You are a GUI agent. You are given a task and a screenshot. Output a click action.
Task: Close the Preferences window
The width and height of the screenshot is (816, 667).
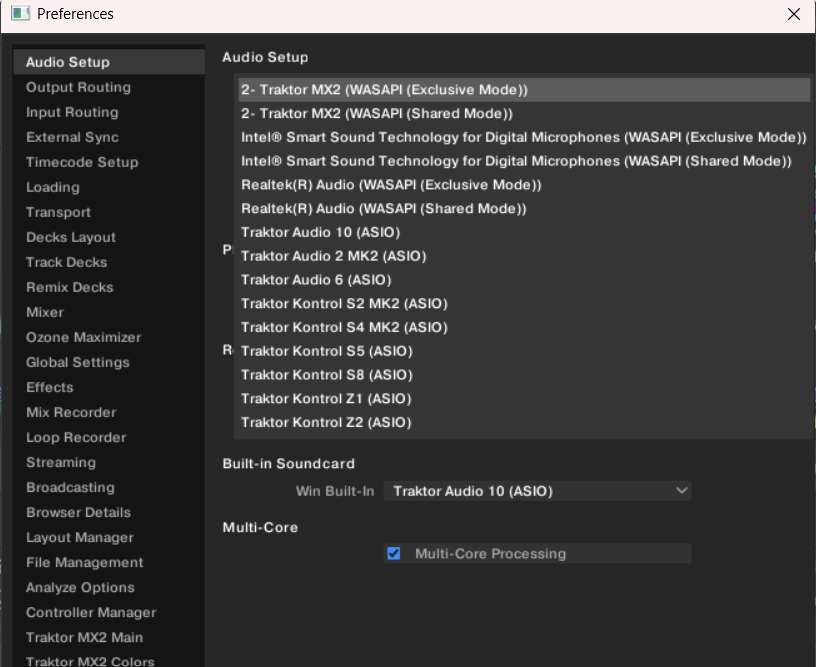click(x=794, y=14)
